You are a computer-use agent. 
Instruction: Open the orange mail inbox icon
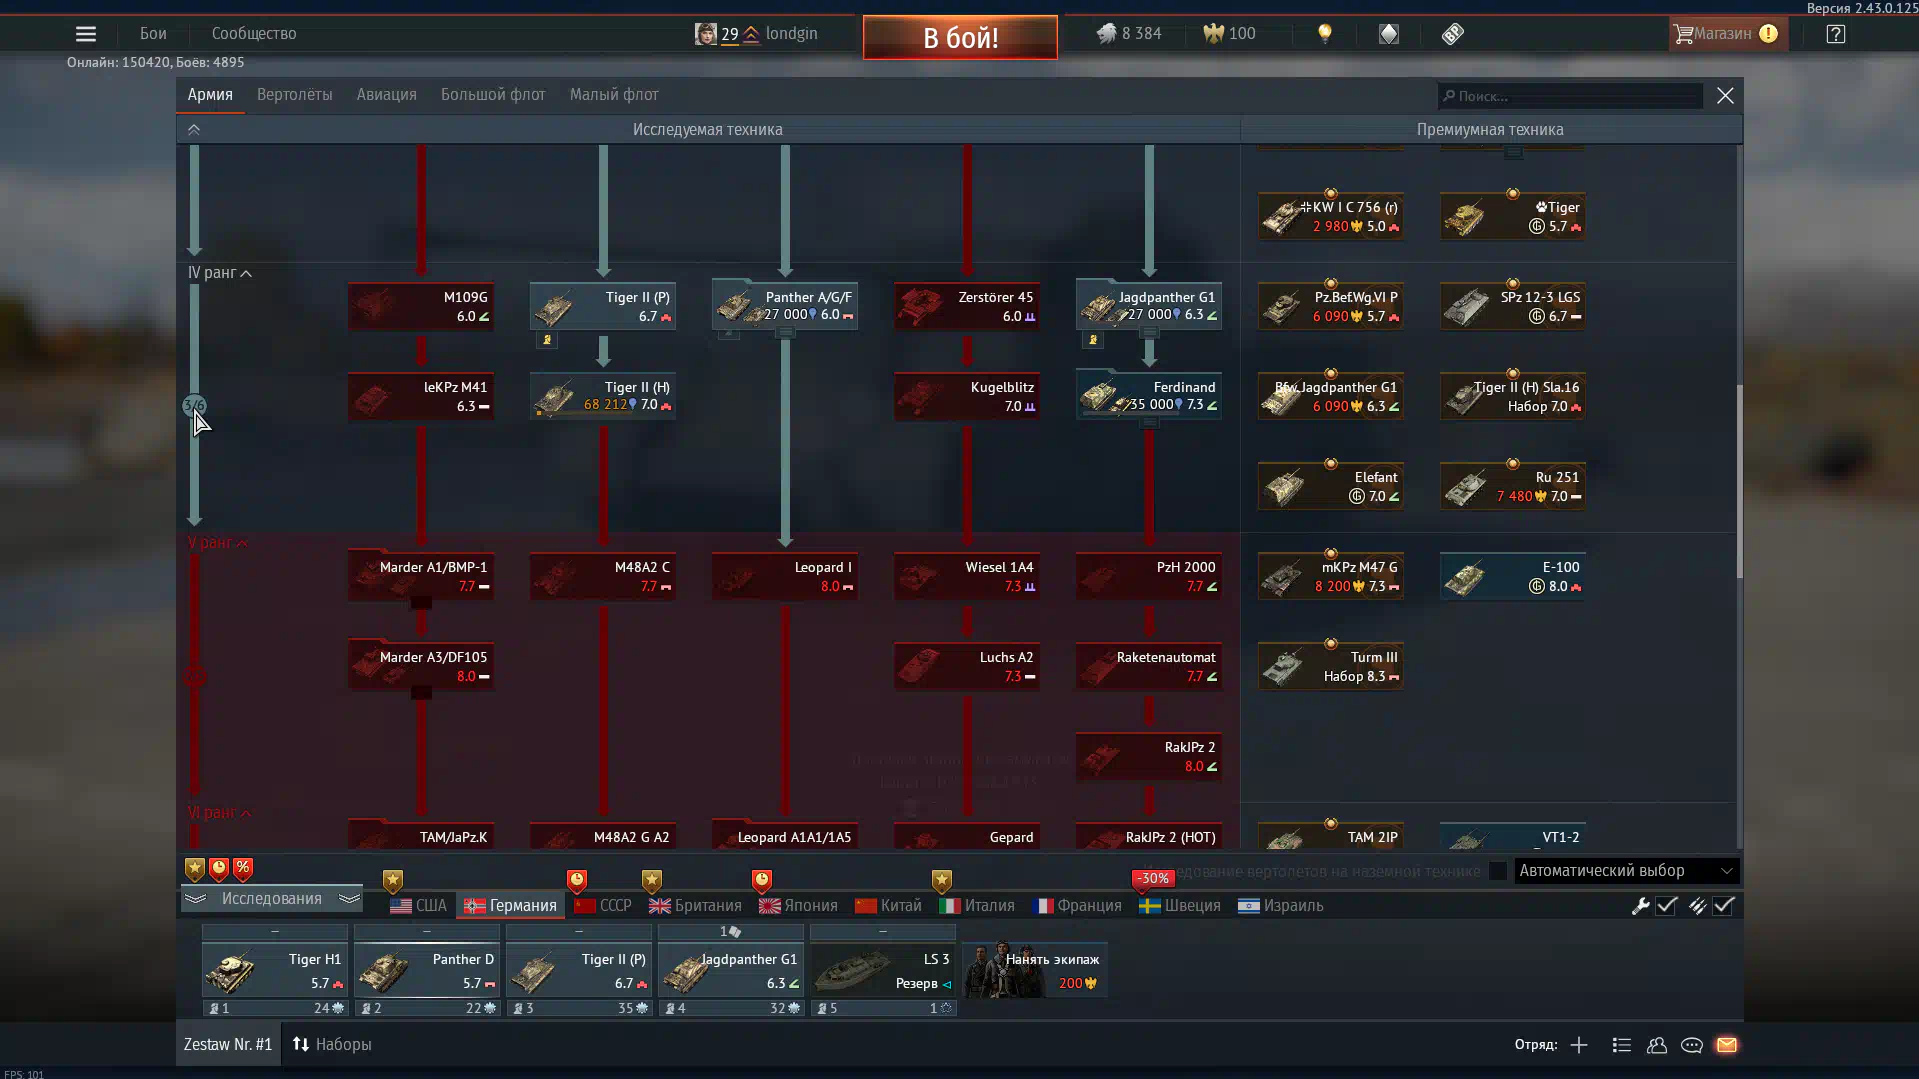1727,1045
